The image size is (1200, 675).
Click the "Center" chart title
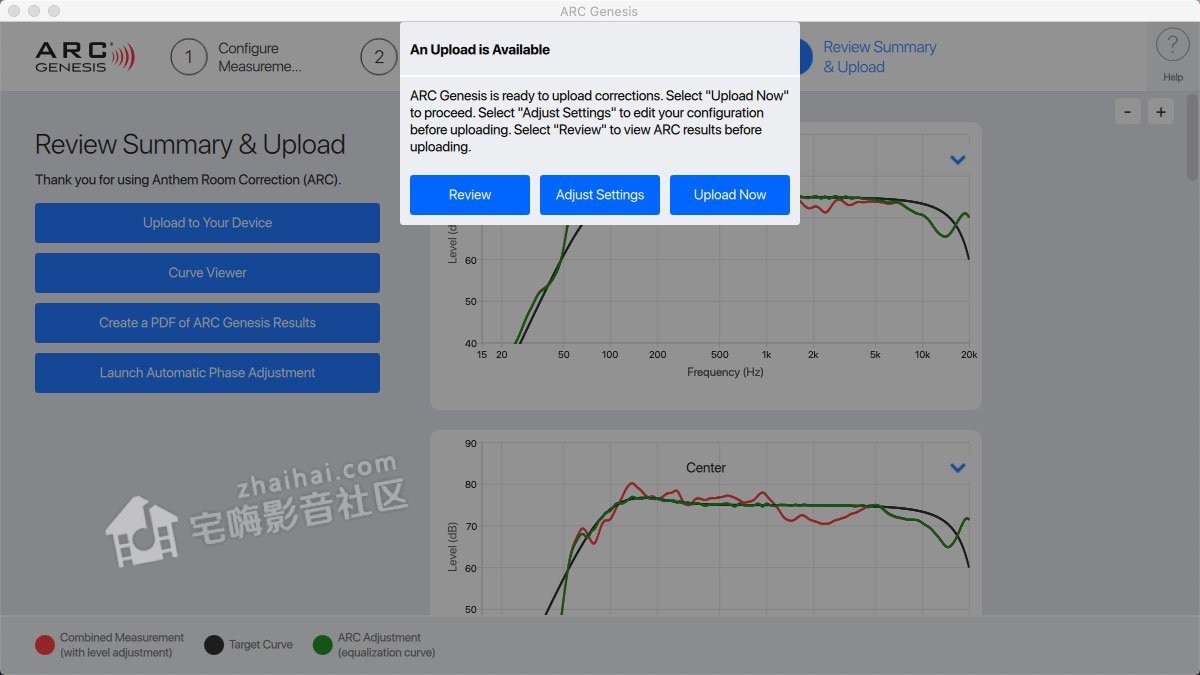pyautogui.click(x=706, y=468)
